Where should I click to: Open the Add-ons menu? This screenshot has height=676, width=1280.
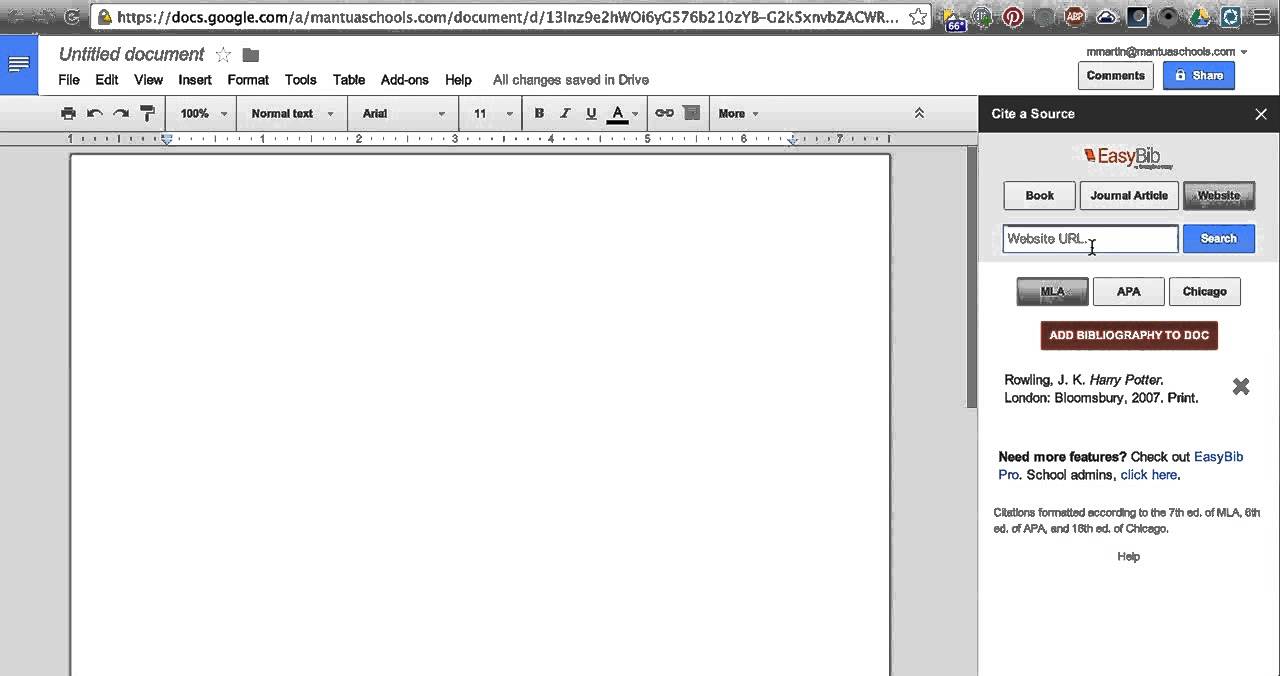point(405,80)
